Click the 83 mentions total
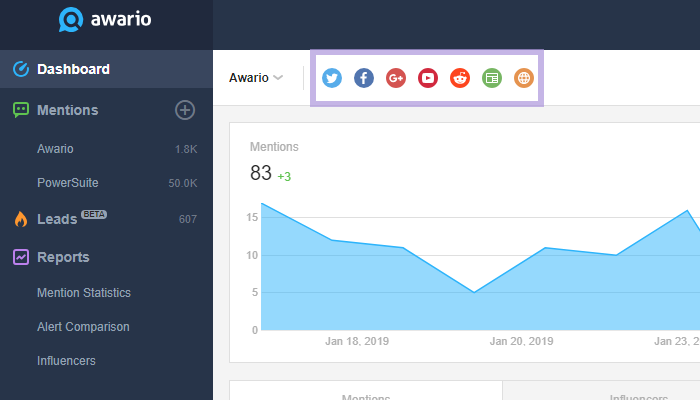700x400 pixels. 261,173
